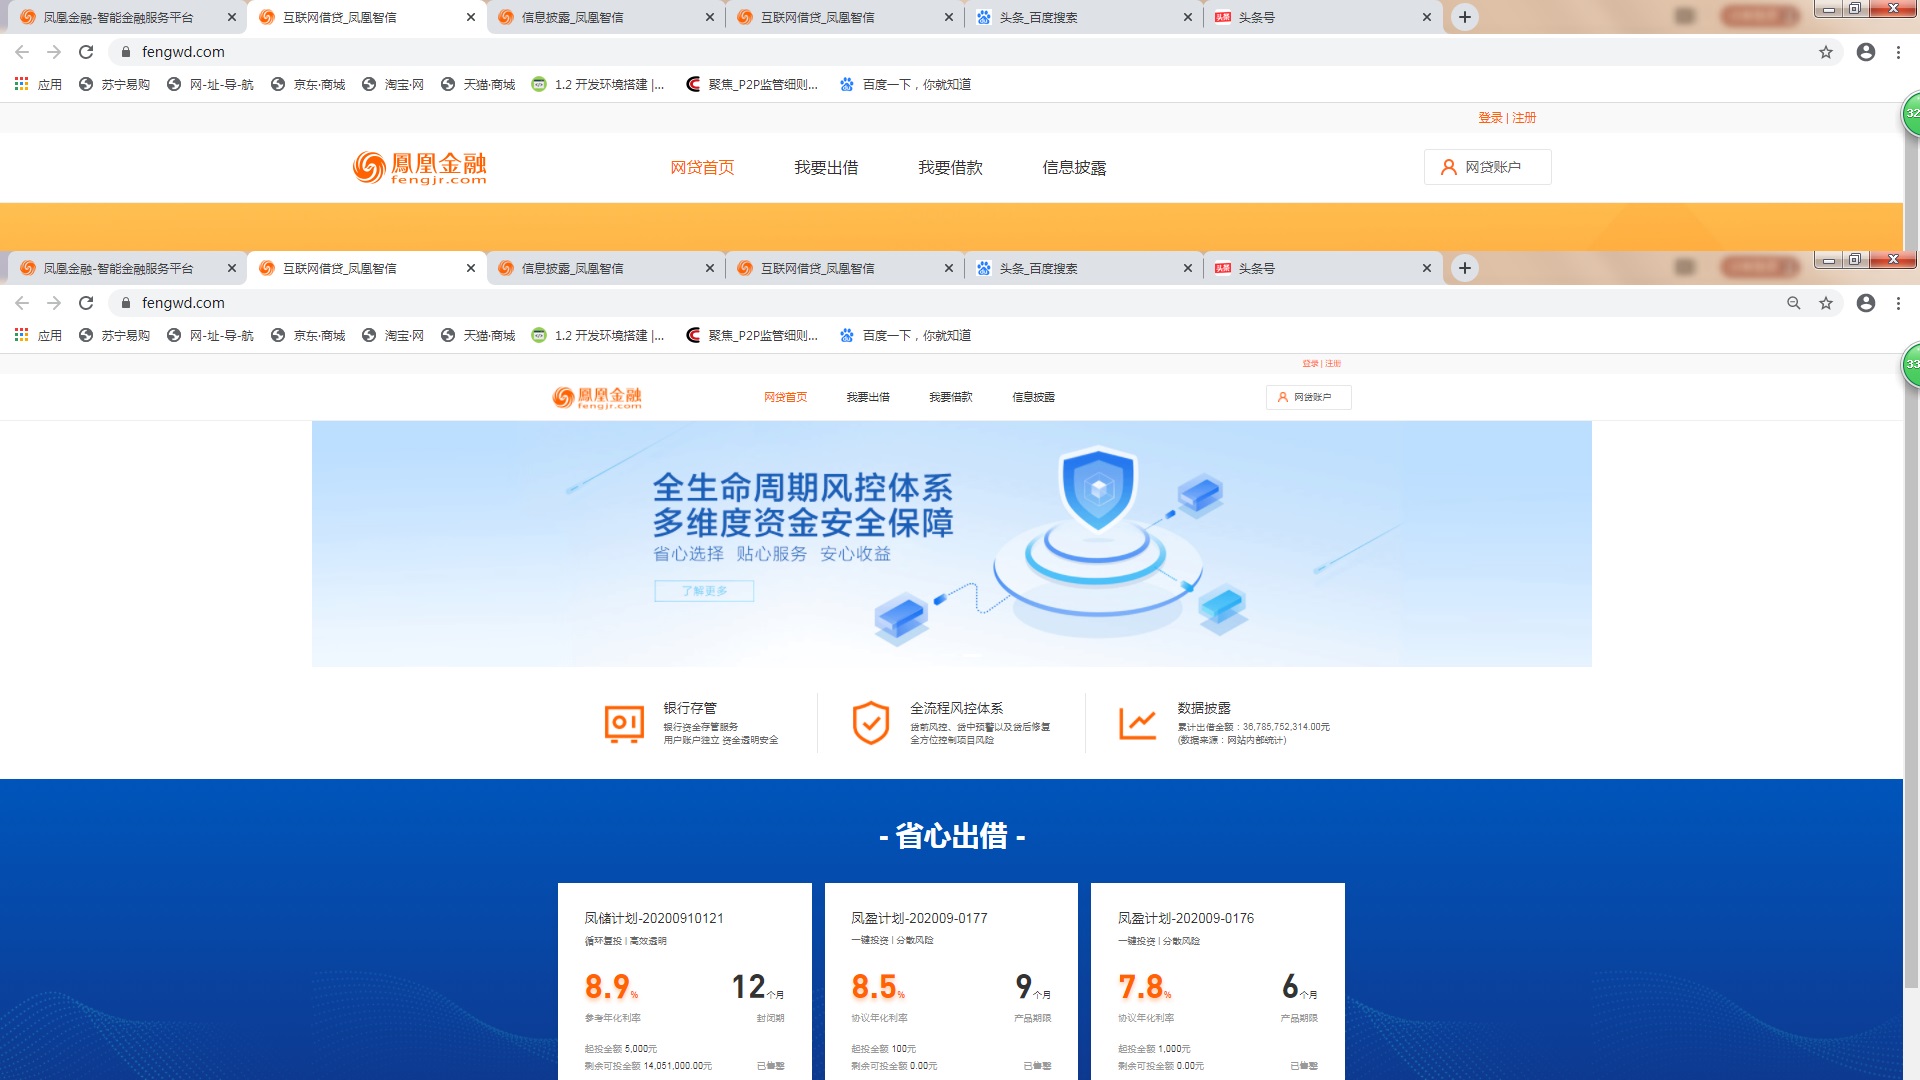Bookmark the page via the star icon
Viewport: 1920px width, 1080px height.
coord(1826,302)
